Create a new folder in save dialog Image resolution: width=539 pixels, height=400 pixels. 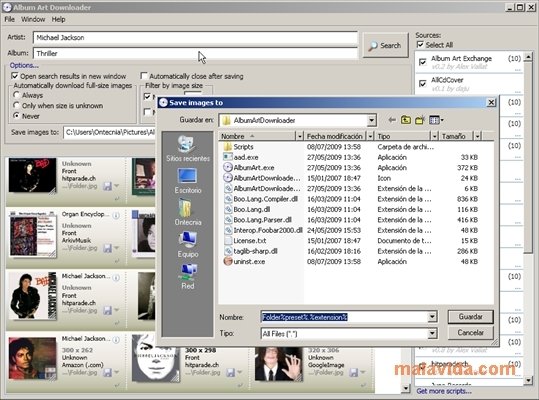tap(420, 120)
